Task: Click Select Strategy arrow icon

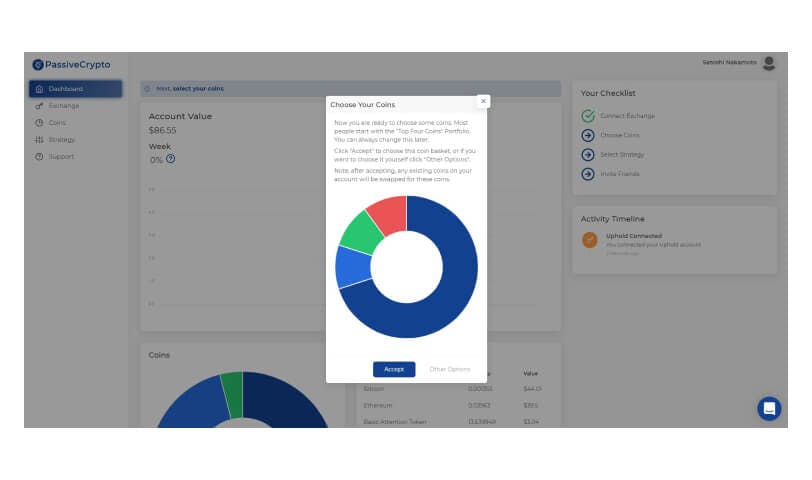Action: pos(588,154)
